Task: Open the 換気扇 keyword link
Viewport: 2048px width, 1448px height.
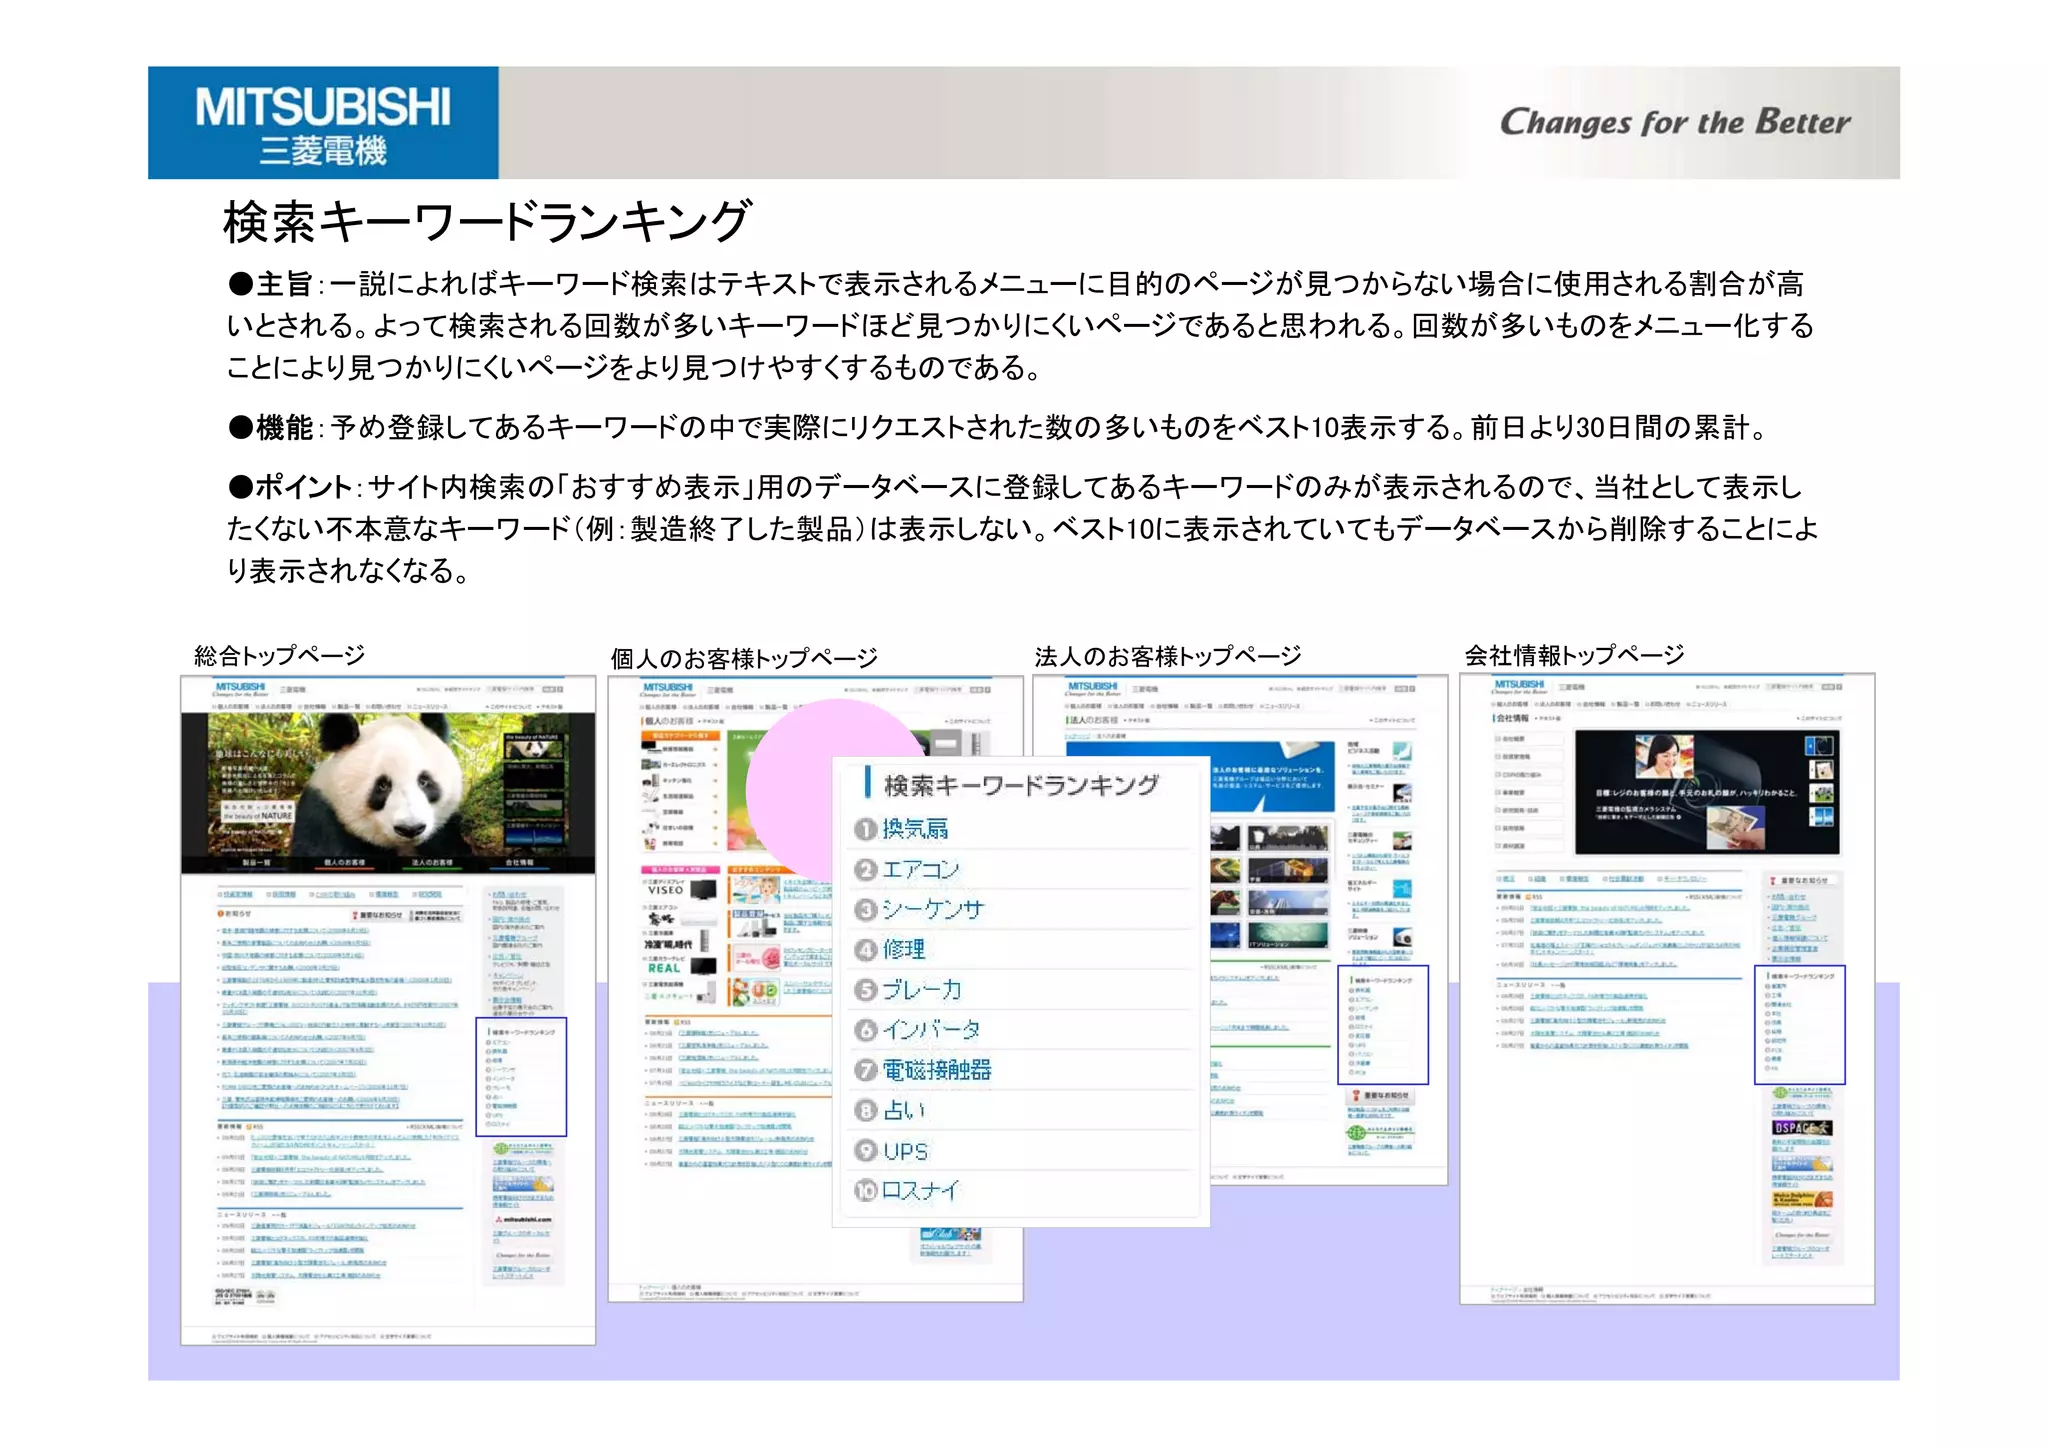Action: pos(914,829)
